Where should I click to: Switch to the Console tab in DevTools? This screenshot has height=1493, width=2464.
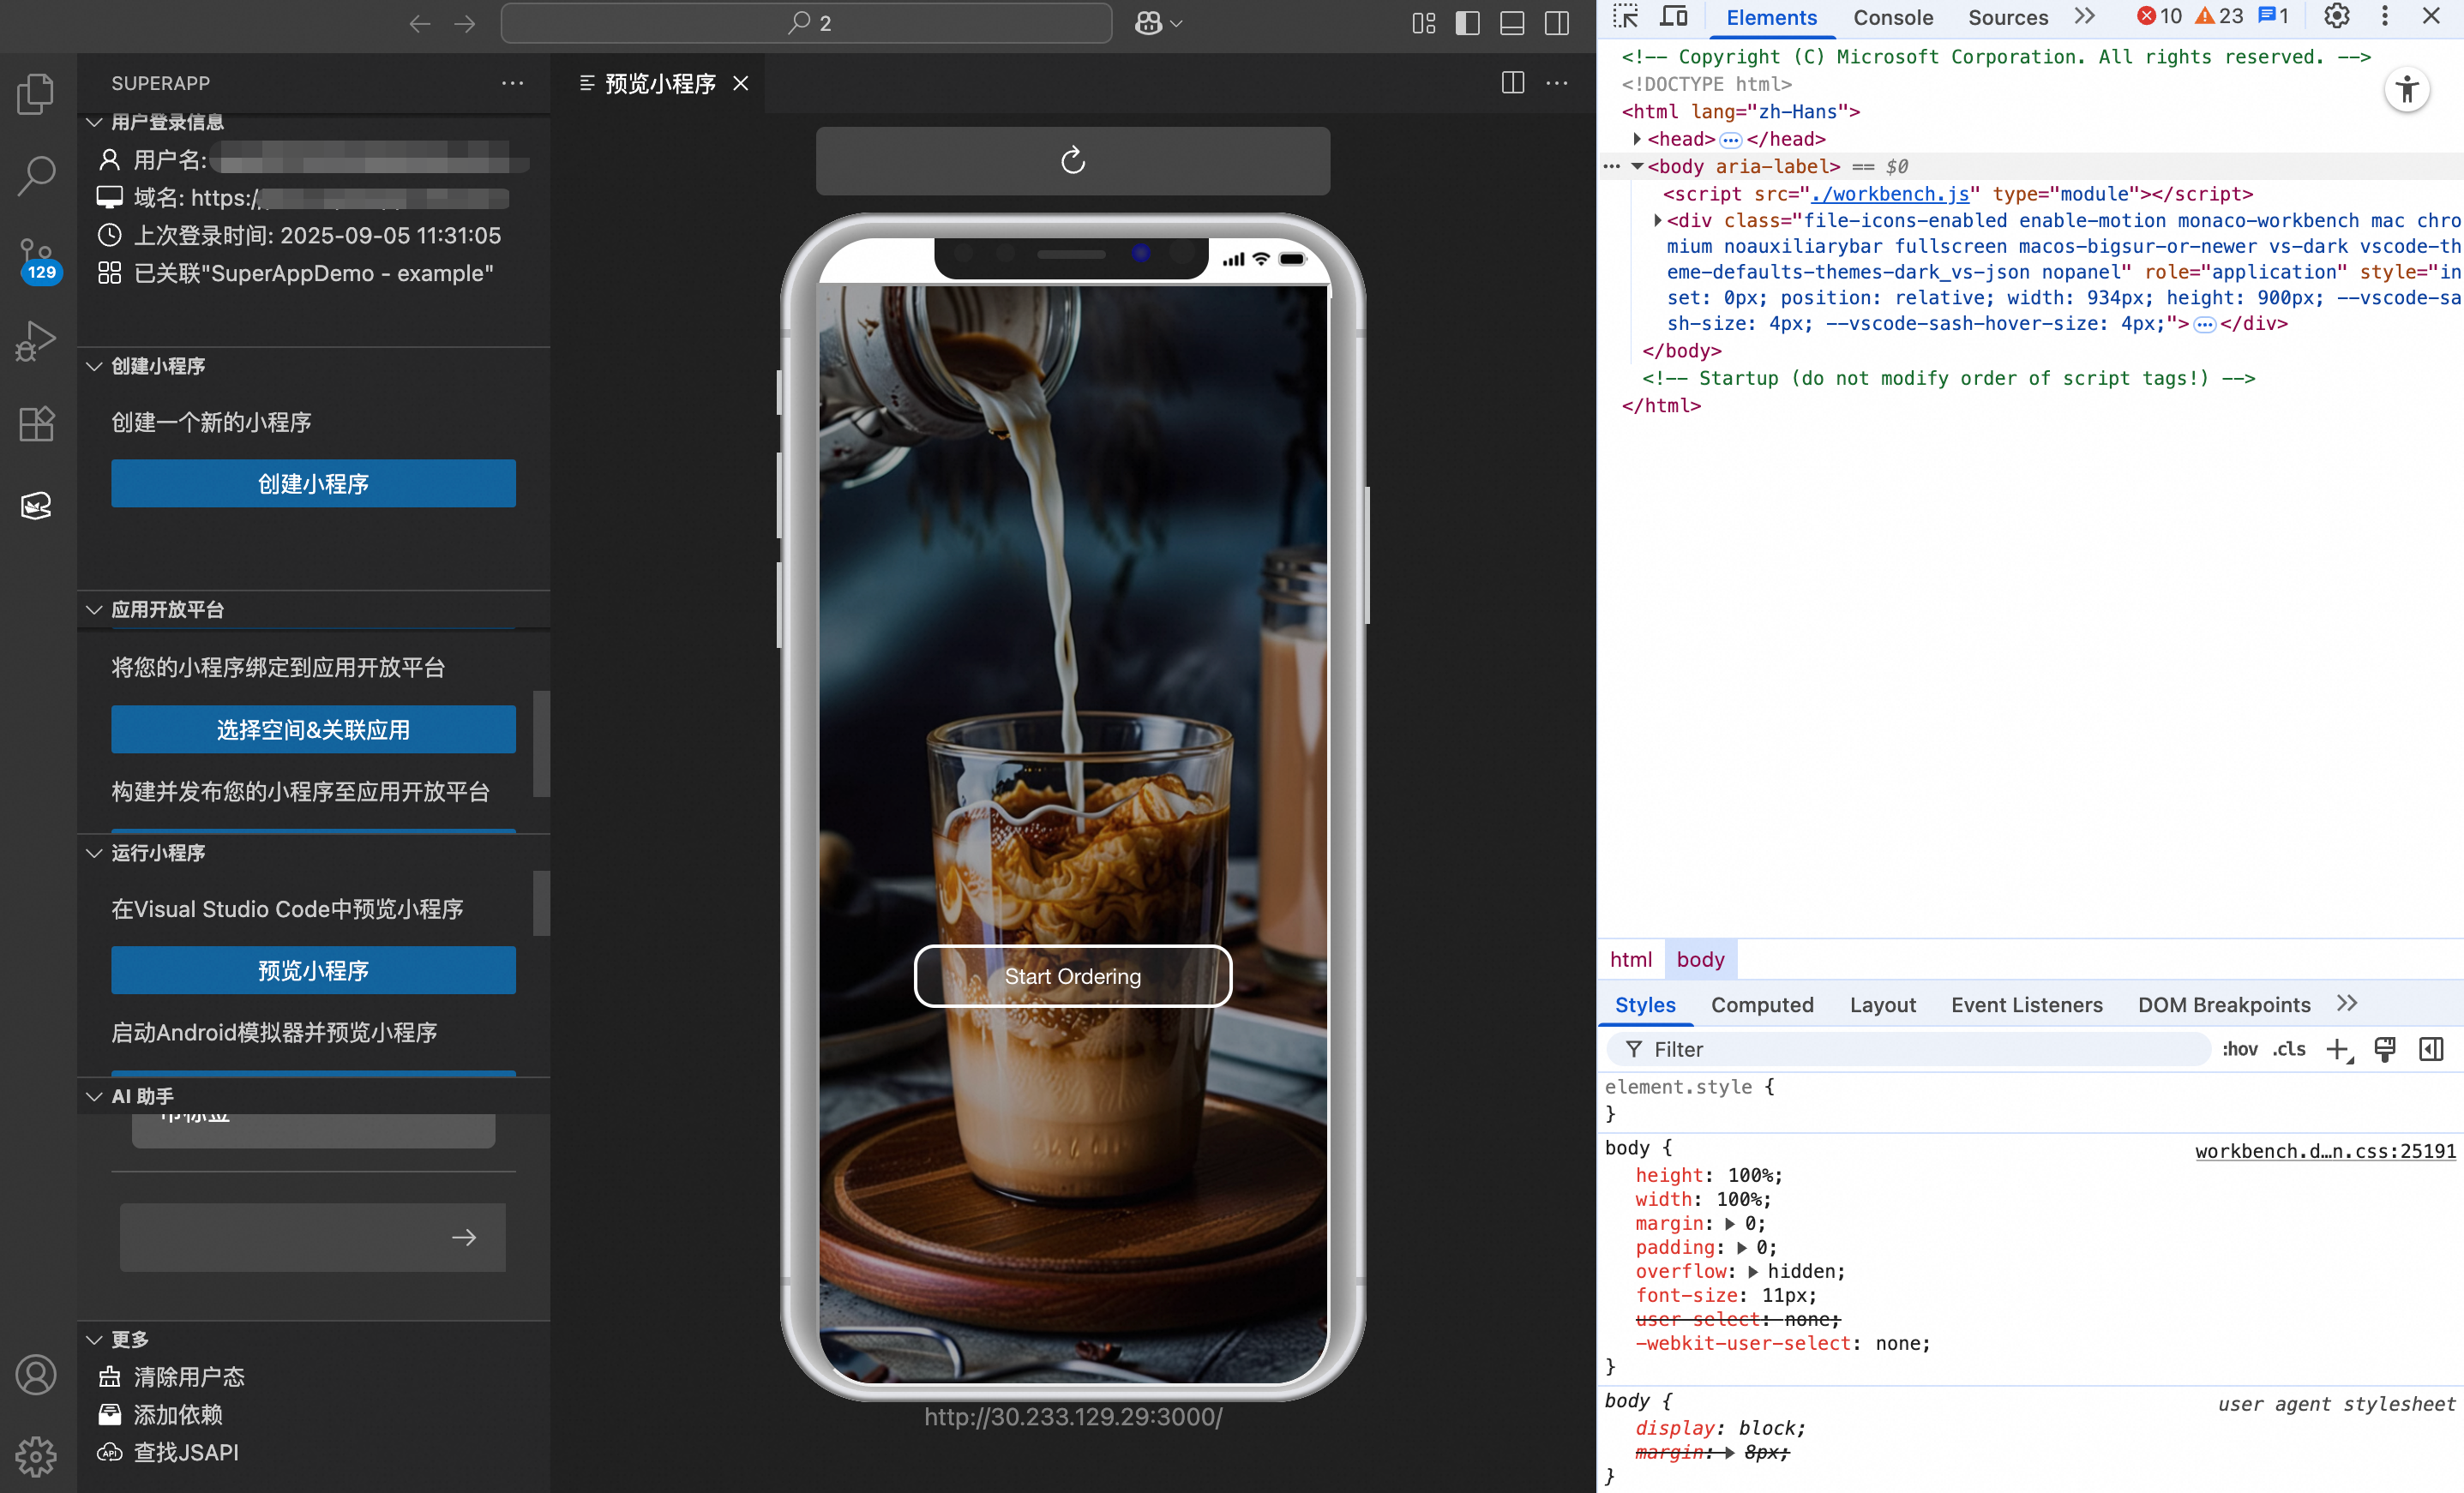pos(1892,17)
